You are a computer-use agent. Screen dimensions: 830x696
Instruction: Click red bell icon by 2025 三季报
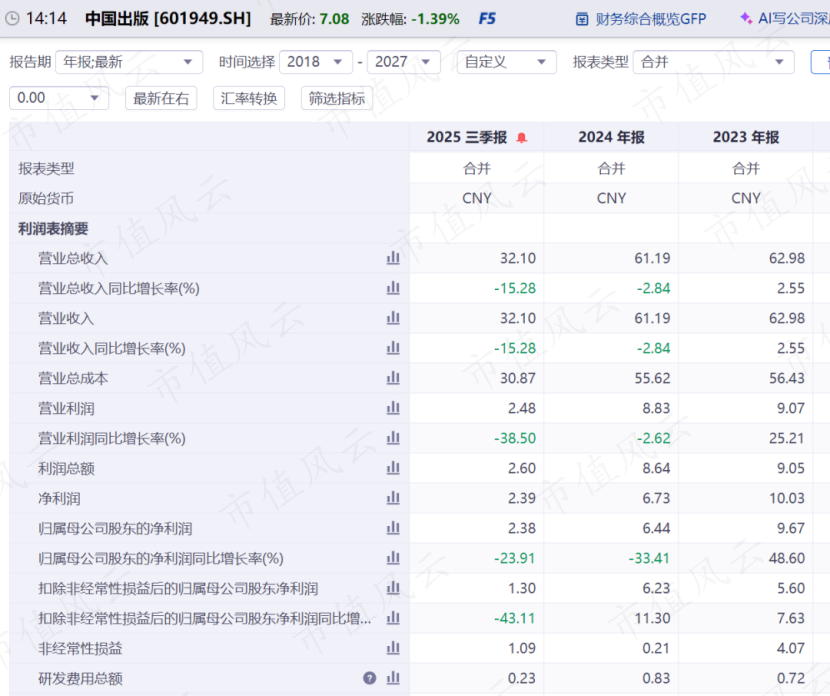pyautogui.click(x=521, y=138)
